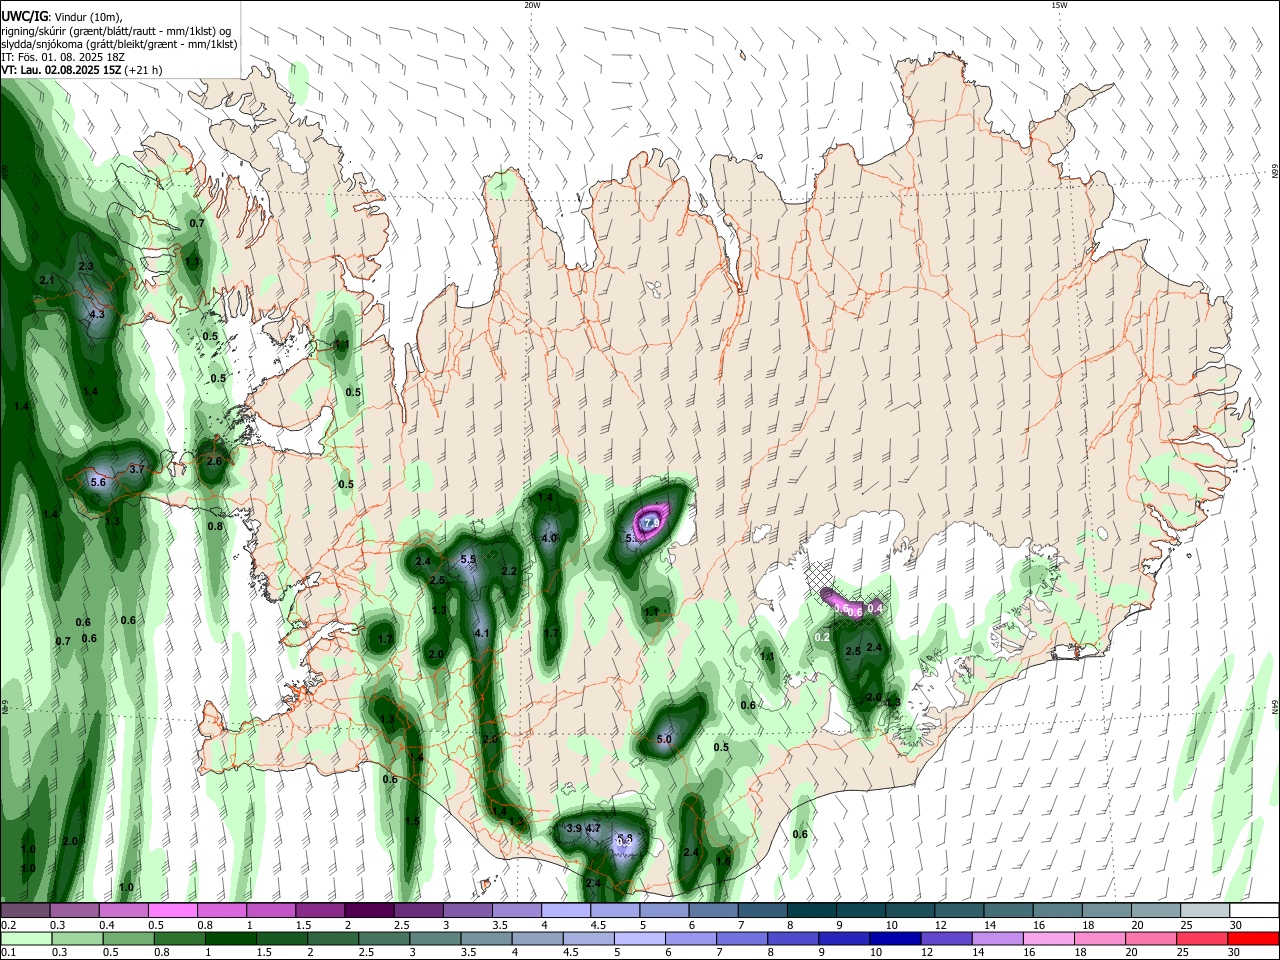1280x960 pixels.
Task: Click the '20W' longitude label
Action: click(532, 5)
